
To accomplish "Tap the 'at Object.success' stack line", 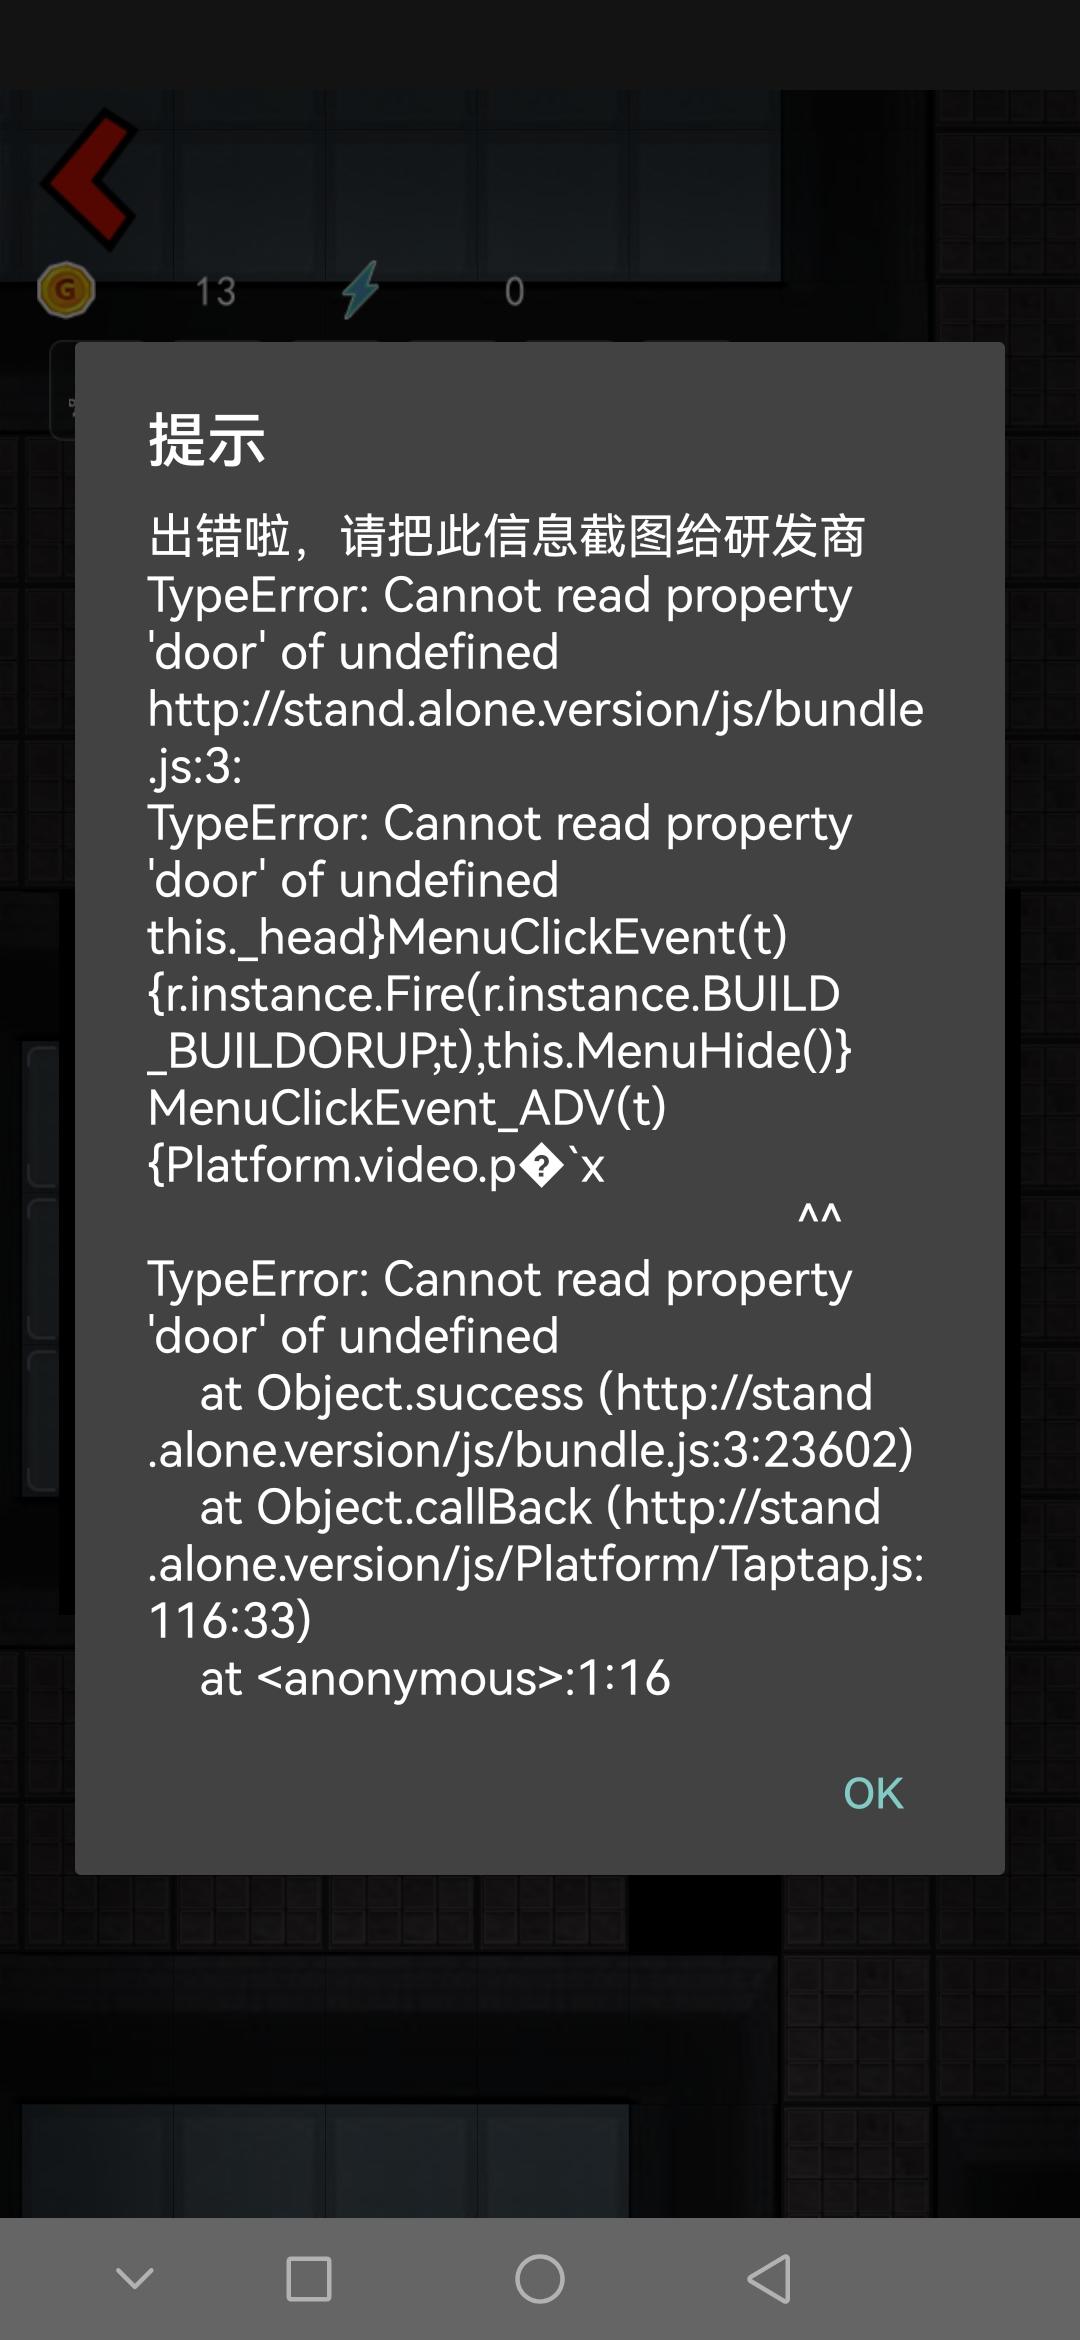I will [535, 1394].
